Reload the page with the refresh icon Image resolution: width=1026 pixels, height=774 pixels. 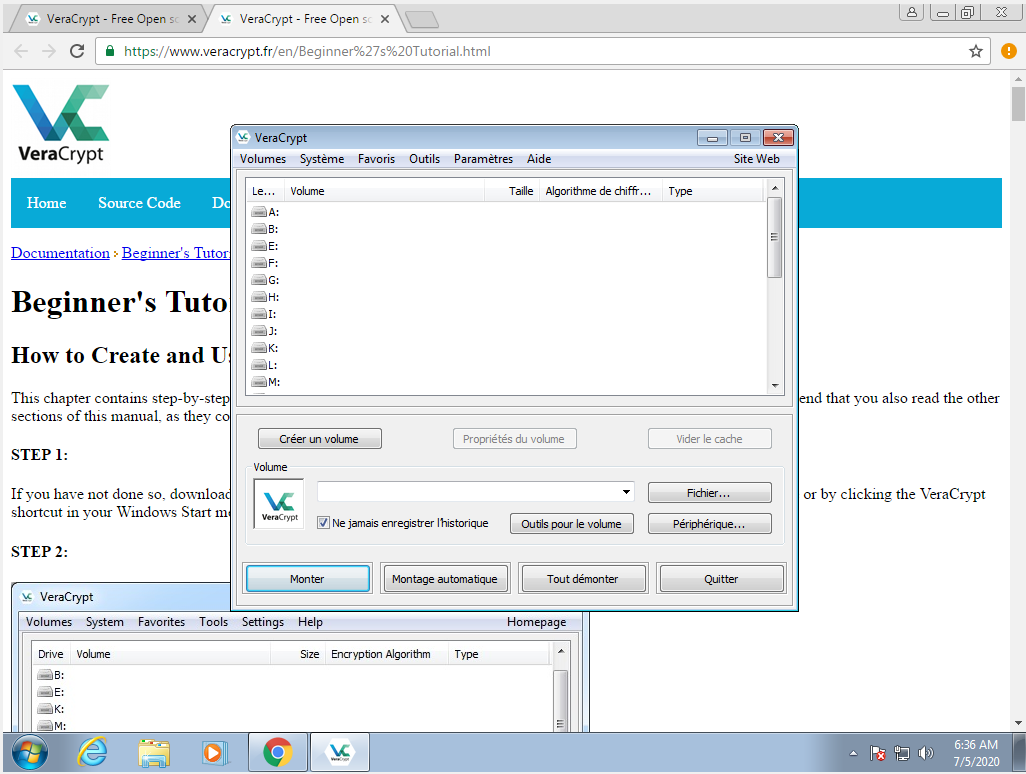[77, 51]
